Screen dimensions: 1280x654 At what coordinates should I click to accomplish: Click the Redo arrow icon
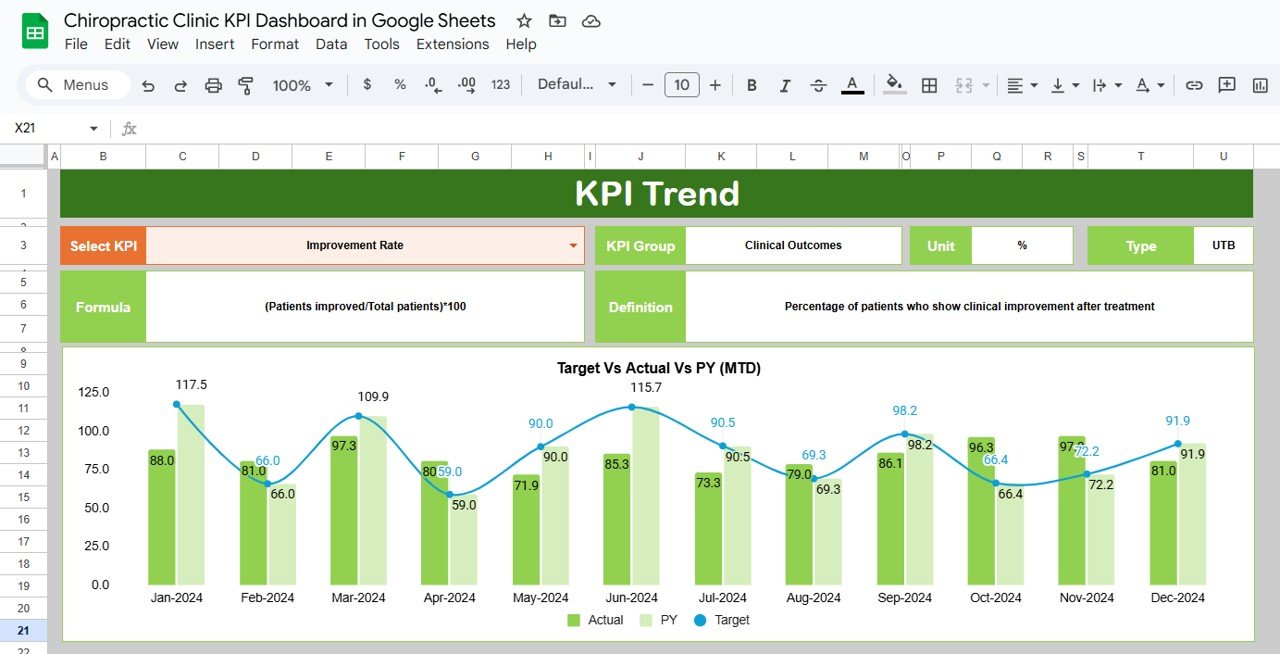click(x=180, y=86)
